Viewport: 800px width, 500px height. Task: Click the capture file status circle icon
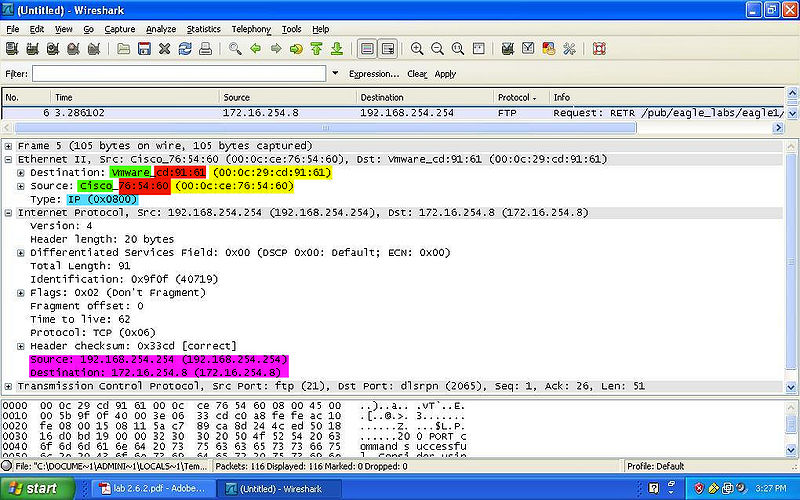(7, 466)
